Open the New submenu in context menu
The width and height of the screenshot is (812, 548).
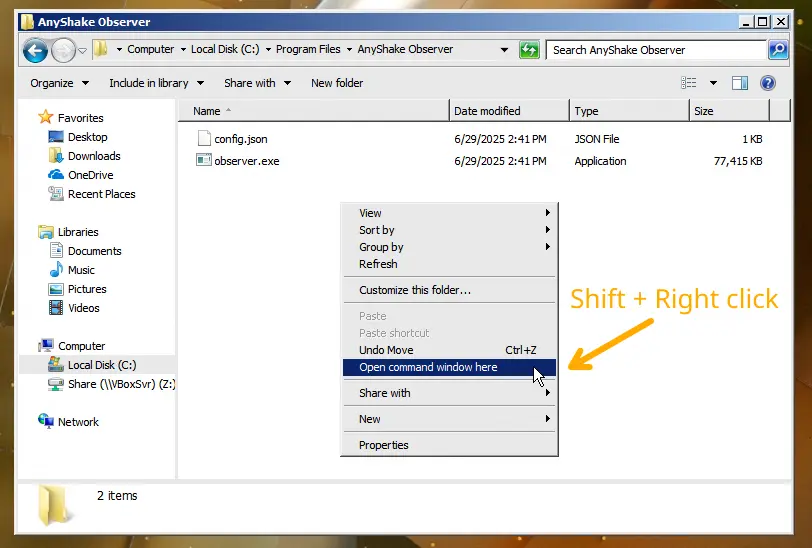[450, 419]
